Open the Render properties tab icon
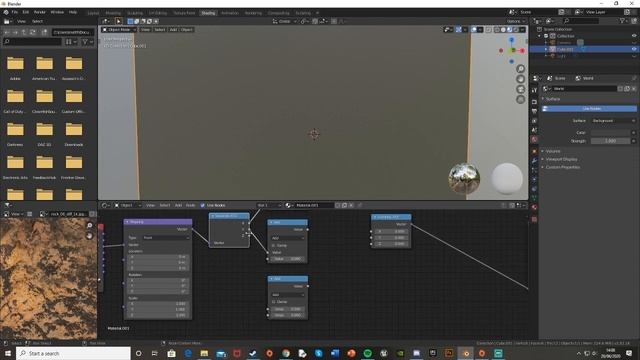640x360 pixels. (534, 102)
